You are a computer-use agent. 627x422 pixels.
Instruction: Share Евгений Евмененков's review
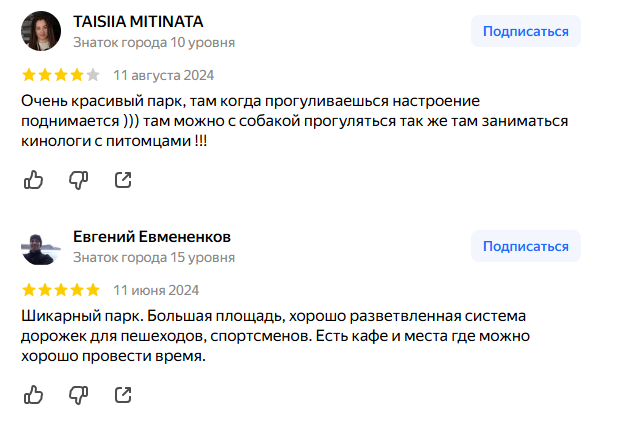pyautogui.click(x=123, y=394)
